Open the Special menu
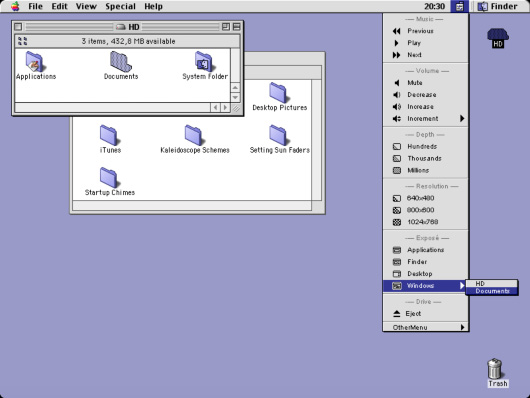530x398 pixels. tap(120, 6)
